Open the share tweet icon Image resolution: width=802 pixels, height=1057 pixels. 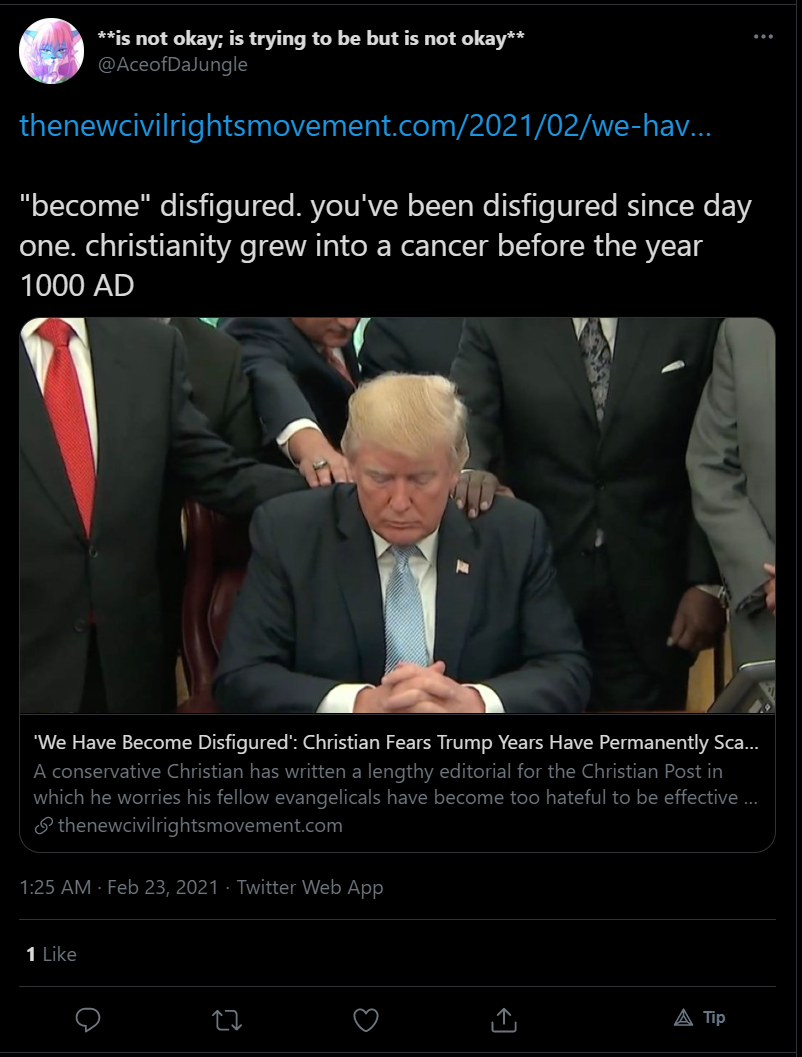[503, 1020]
